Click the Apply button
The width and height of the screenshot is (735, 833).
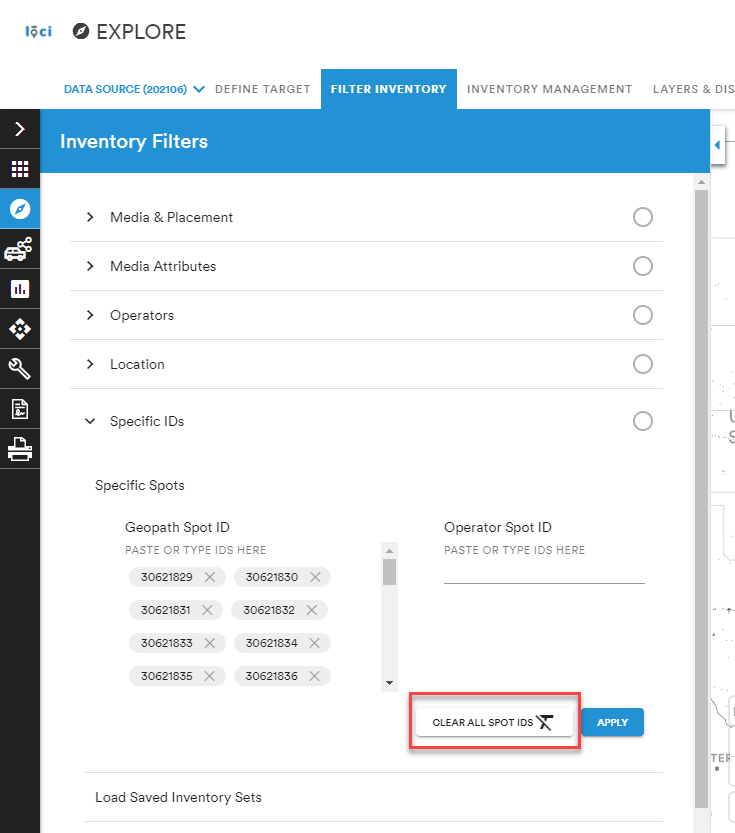click(612, 722)
